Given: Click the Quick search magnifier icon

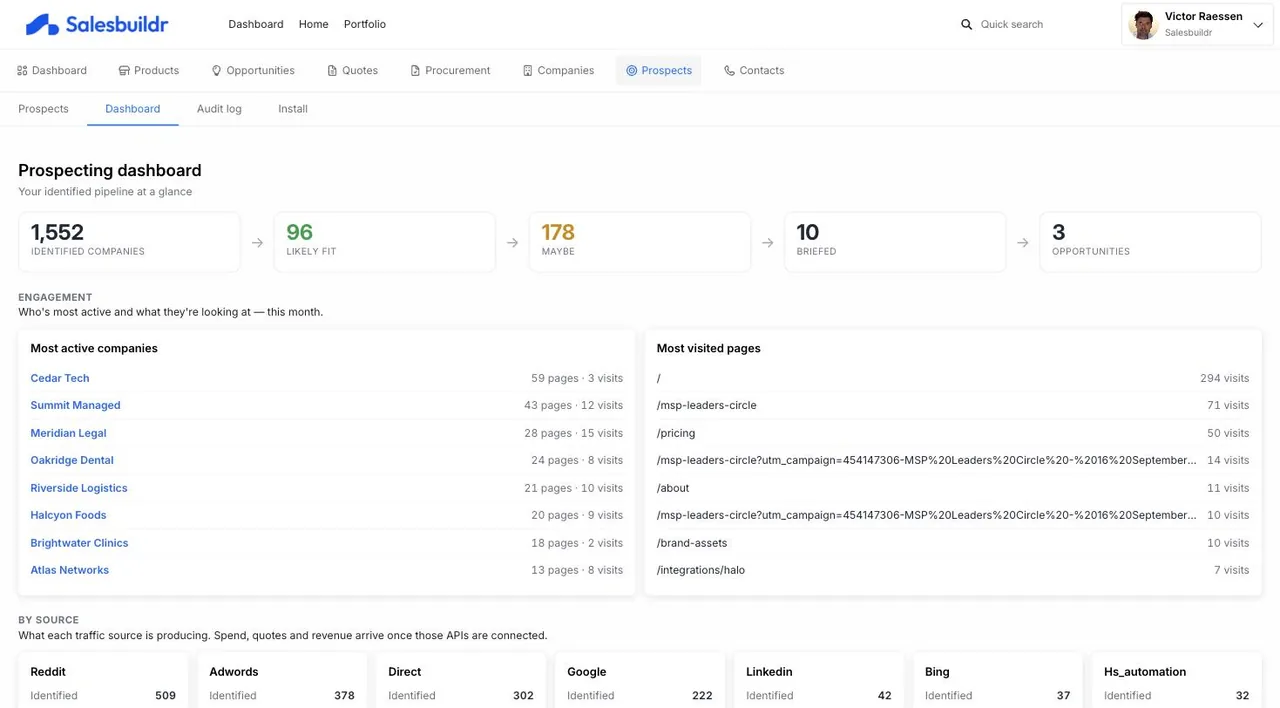Looking at the screenshot, I should (x=966, y=24).
